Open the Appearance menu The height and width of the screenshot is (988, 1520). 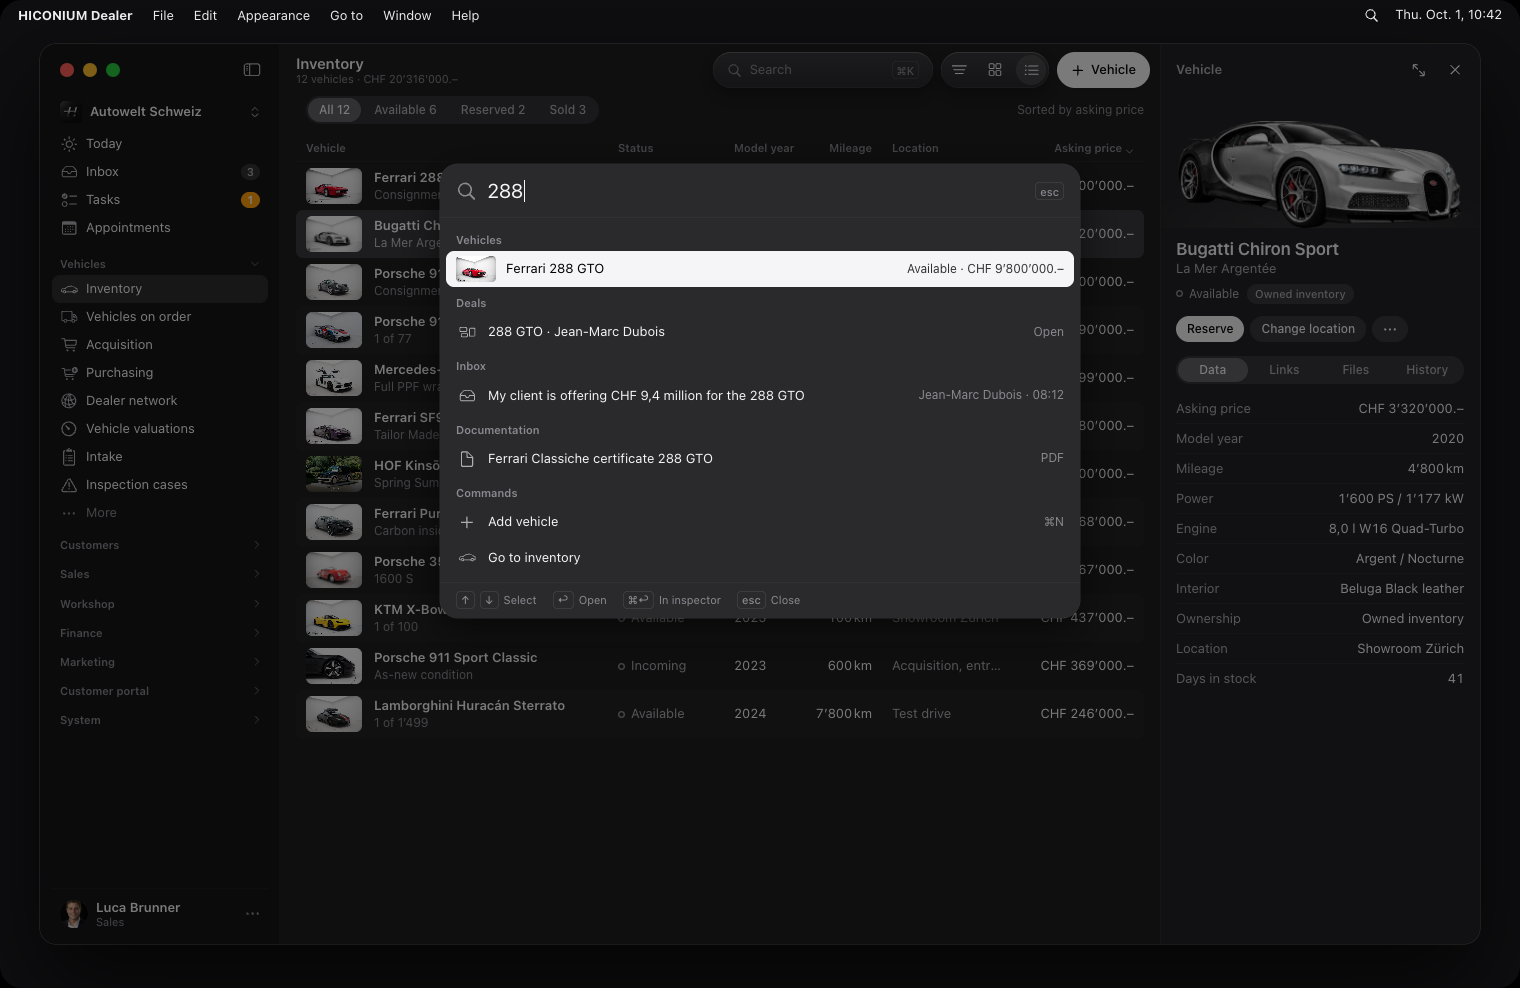click(273, 15)
